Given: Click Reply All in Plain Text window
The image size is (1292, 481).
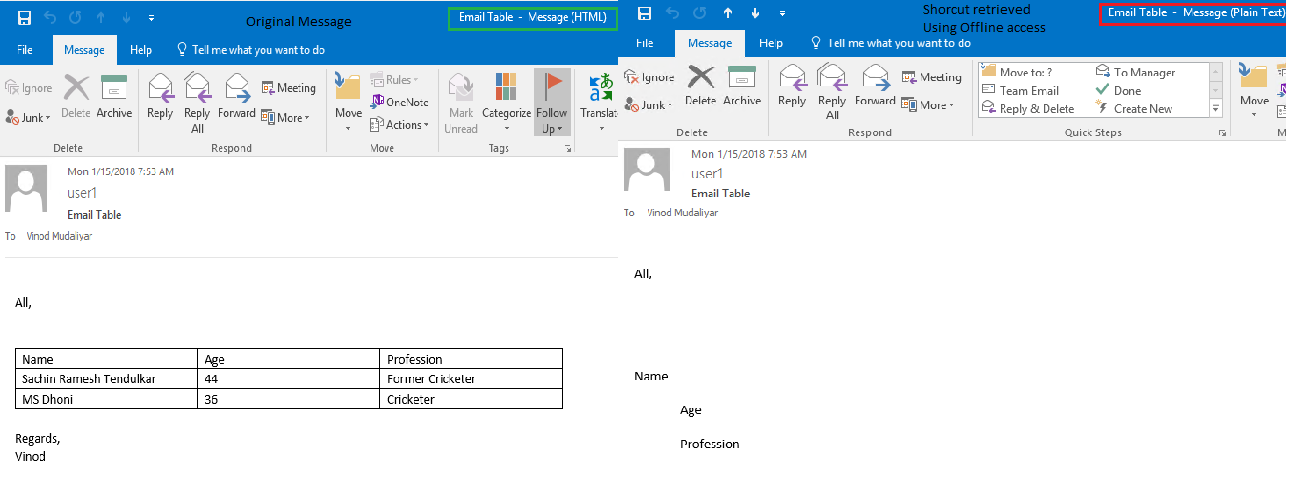Looking at the screenshot, I should pyautogui.click(x=832, y=91).
